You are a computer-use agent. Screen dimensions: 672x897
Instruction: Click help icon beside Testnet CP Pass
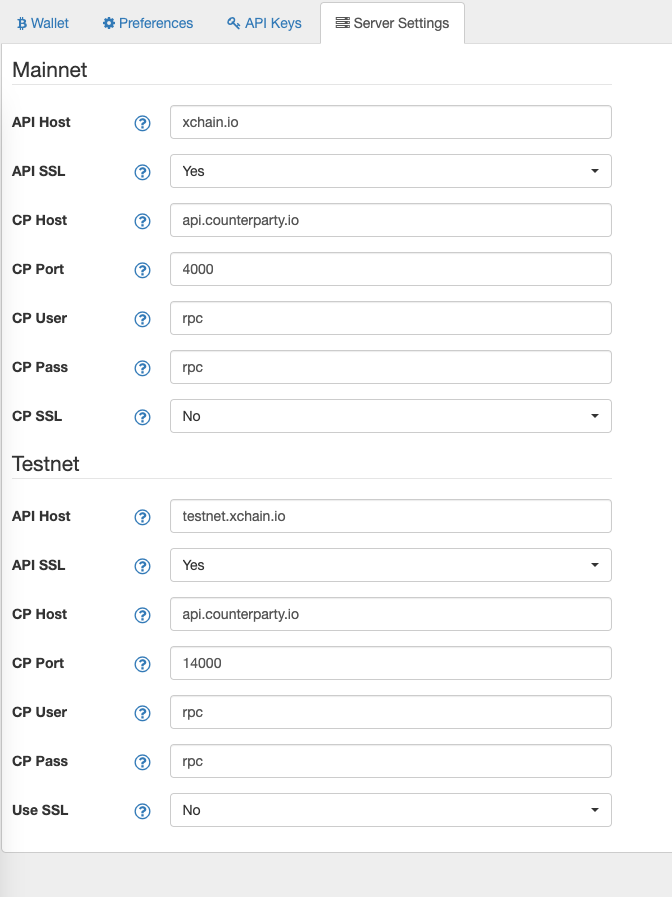click(142, 762)
